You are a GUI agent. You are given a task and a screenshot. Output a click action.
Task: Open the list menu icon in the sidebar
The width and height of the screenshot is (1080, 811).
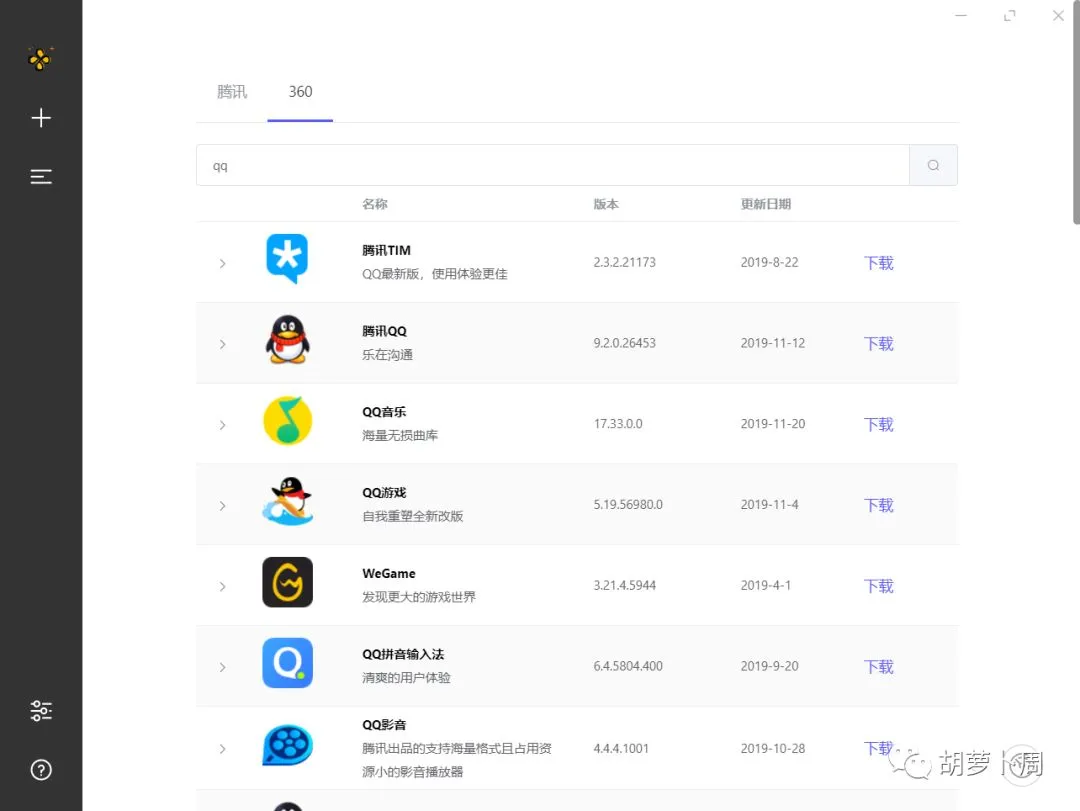coord(41,177)
